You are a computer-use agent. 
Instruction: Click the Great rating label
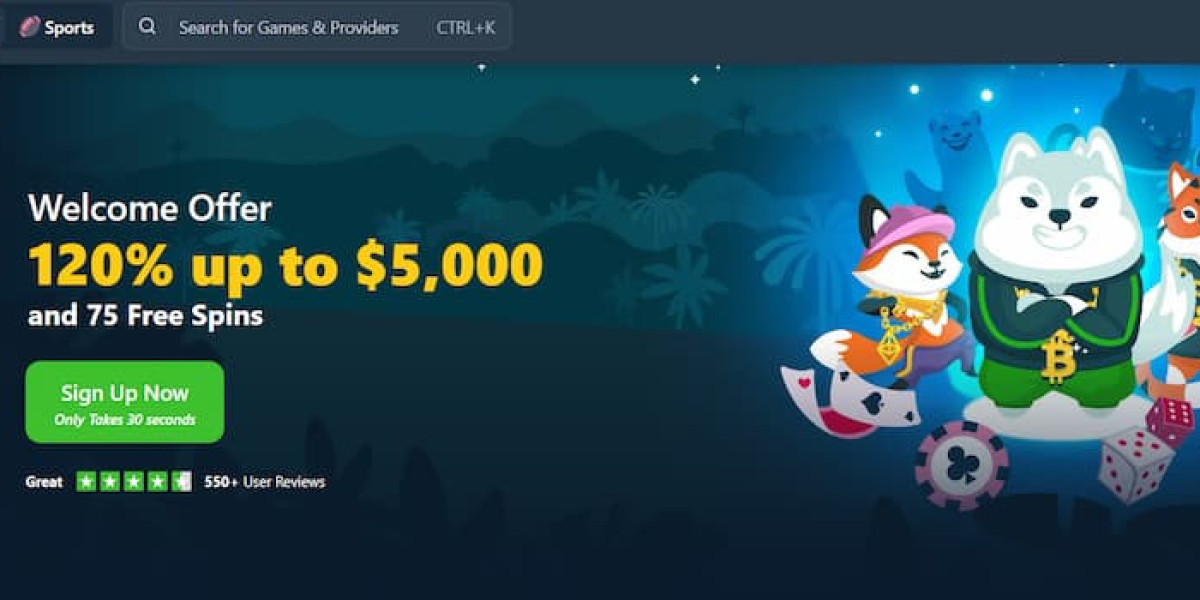44,482
